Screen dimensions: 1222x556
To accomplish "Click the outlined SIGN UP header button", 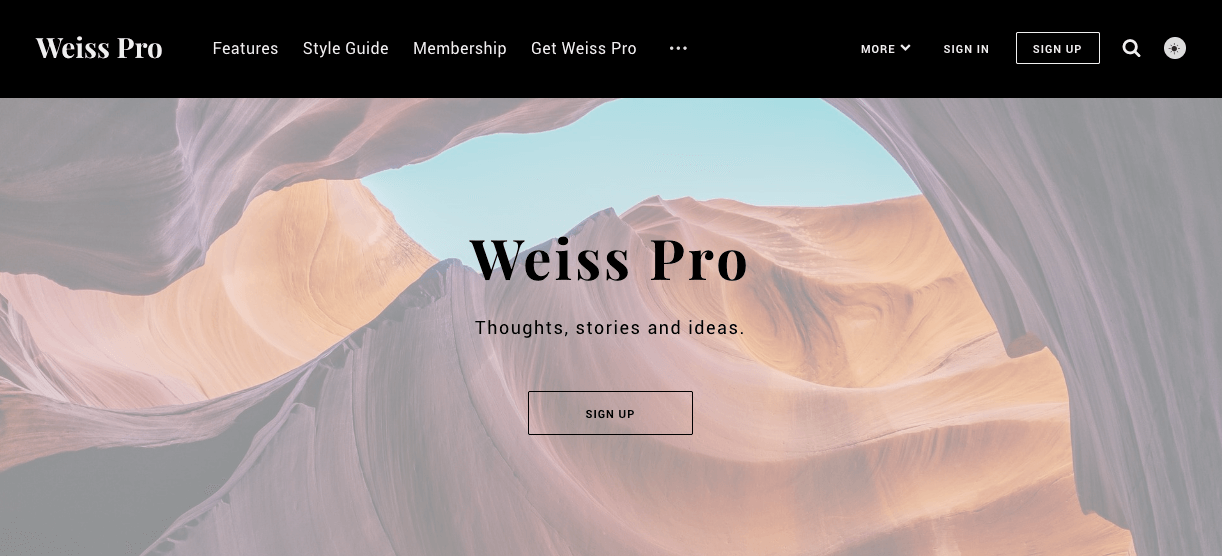I will 1058,48.
